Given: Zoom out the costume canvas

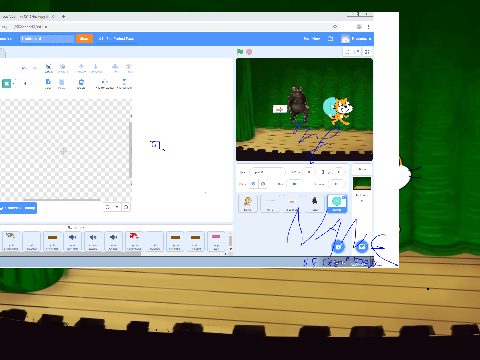Looking at the screenshot, I should 108,207.
